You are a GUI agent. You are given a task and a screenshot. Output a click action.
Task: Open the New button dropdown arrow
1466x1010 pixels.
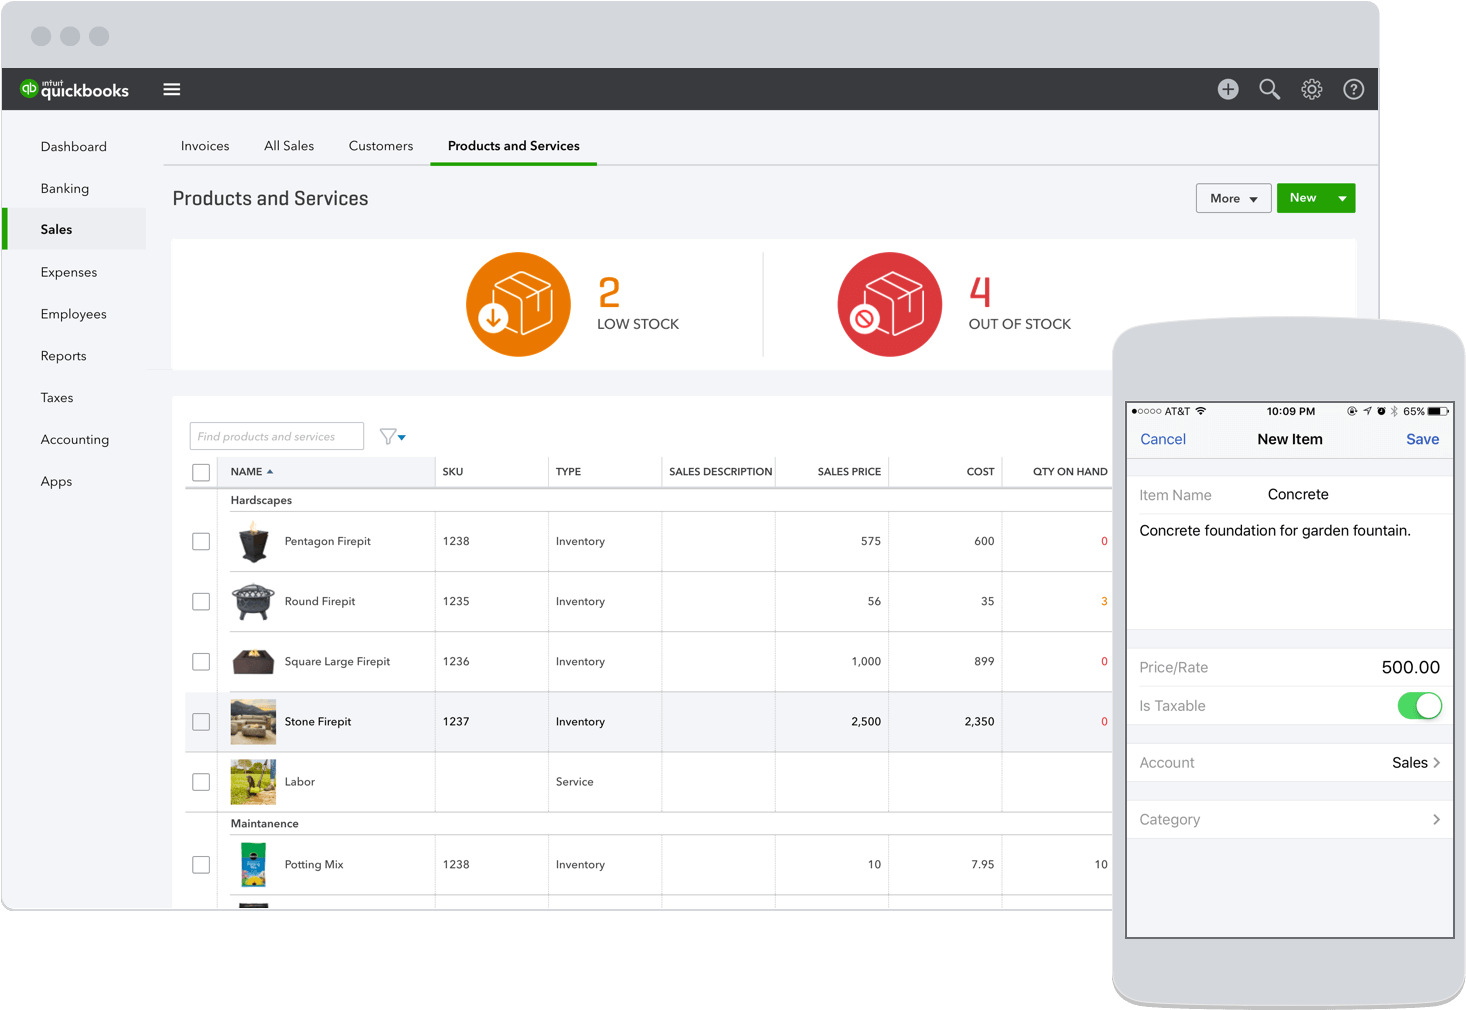point(1342,198)
